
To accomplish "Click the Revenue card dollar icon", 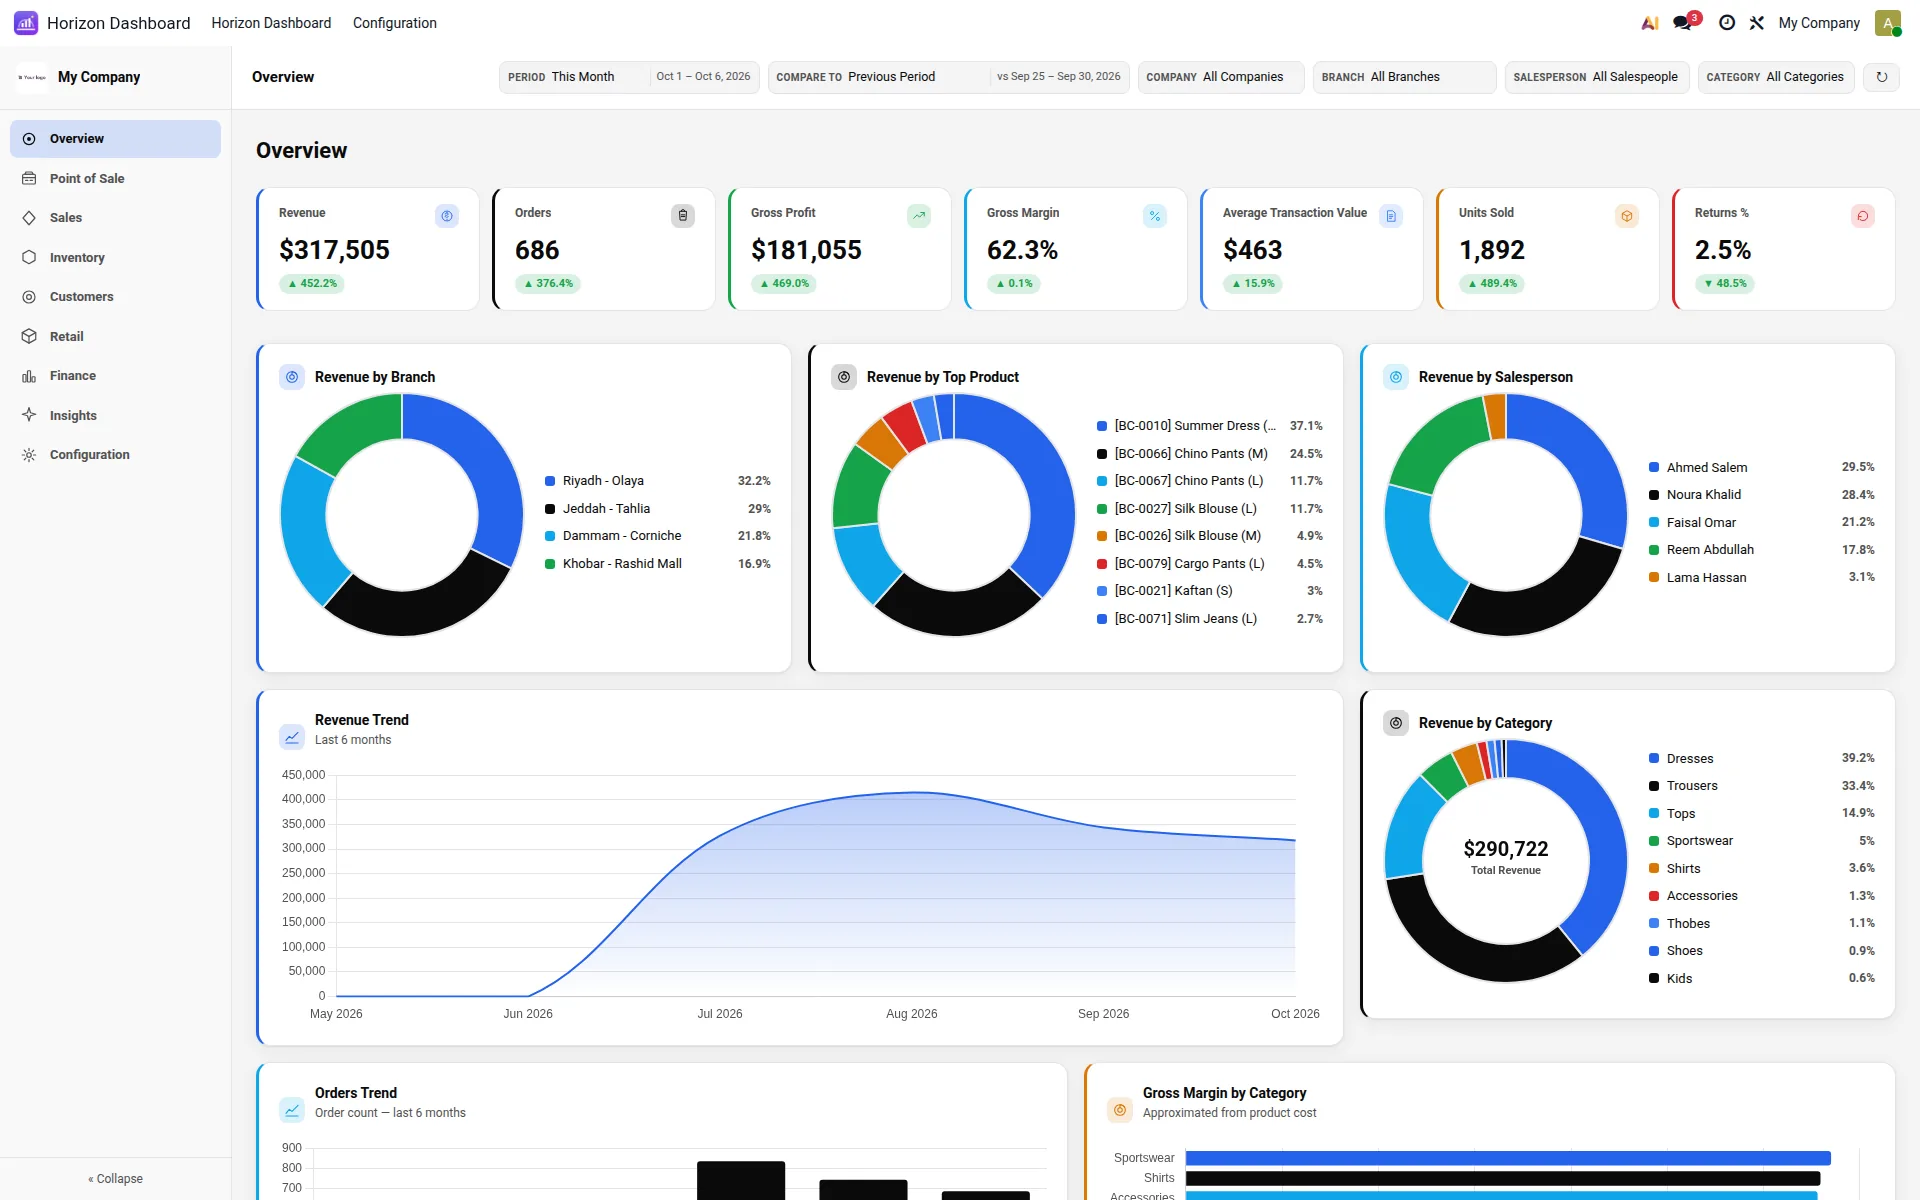I will pos(447,216).
